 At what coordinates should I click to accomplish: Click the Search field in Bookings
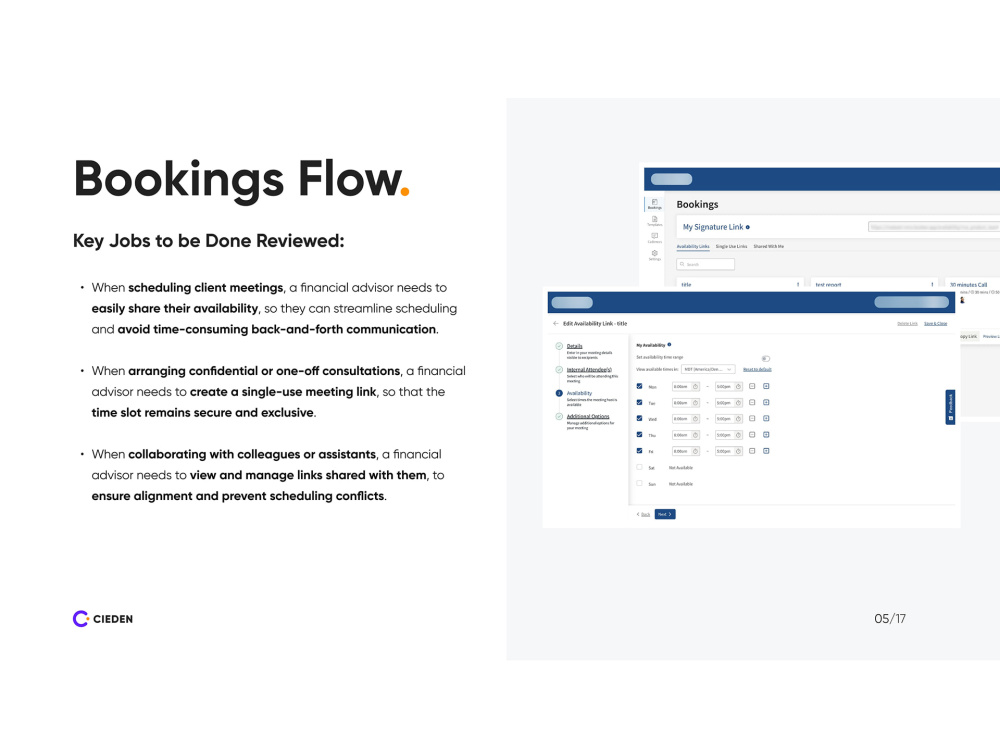[x=705, y=264]
